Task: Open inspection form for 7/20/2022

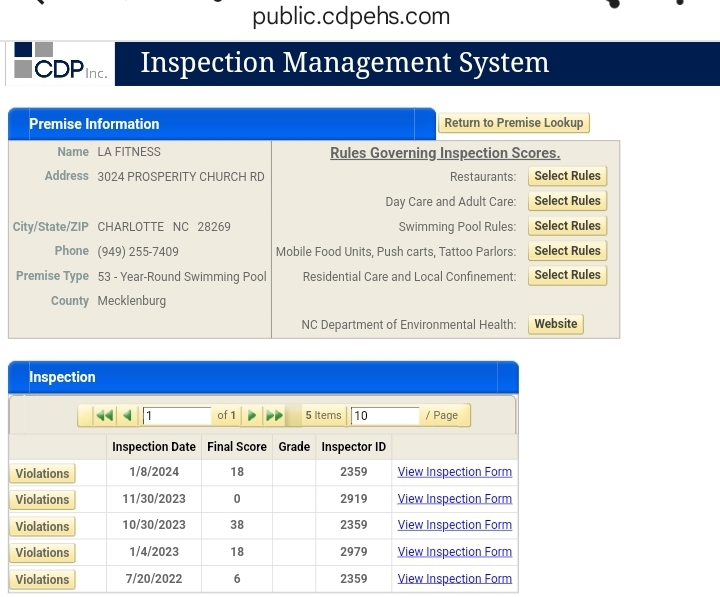Action: tap(454, 578)
